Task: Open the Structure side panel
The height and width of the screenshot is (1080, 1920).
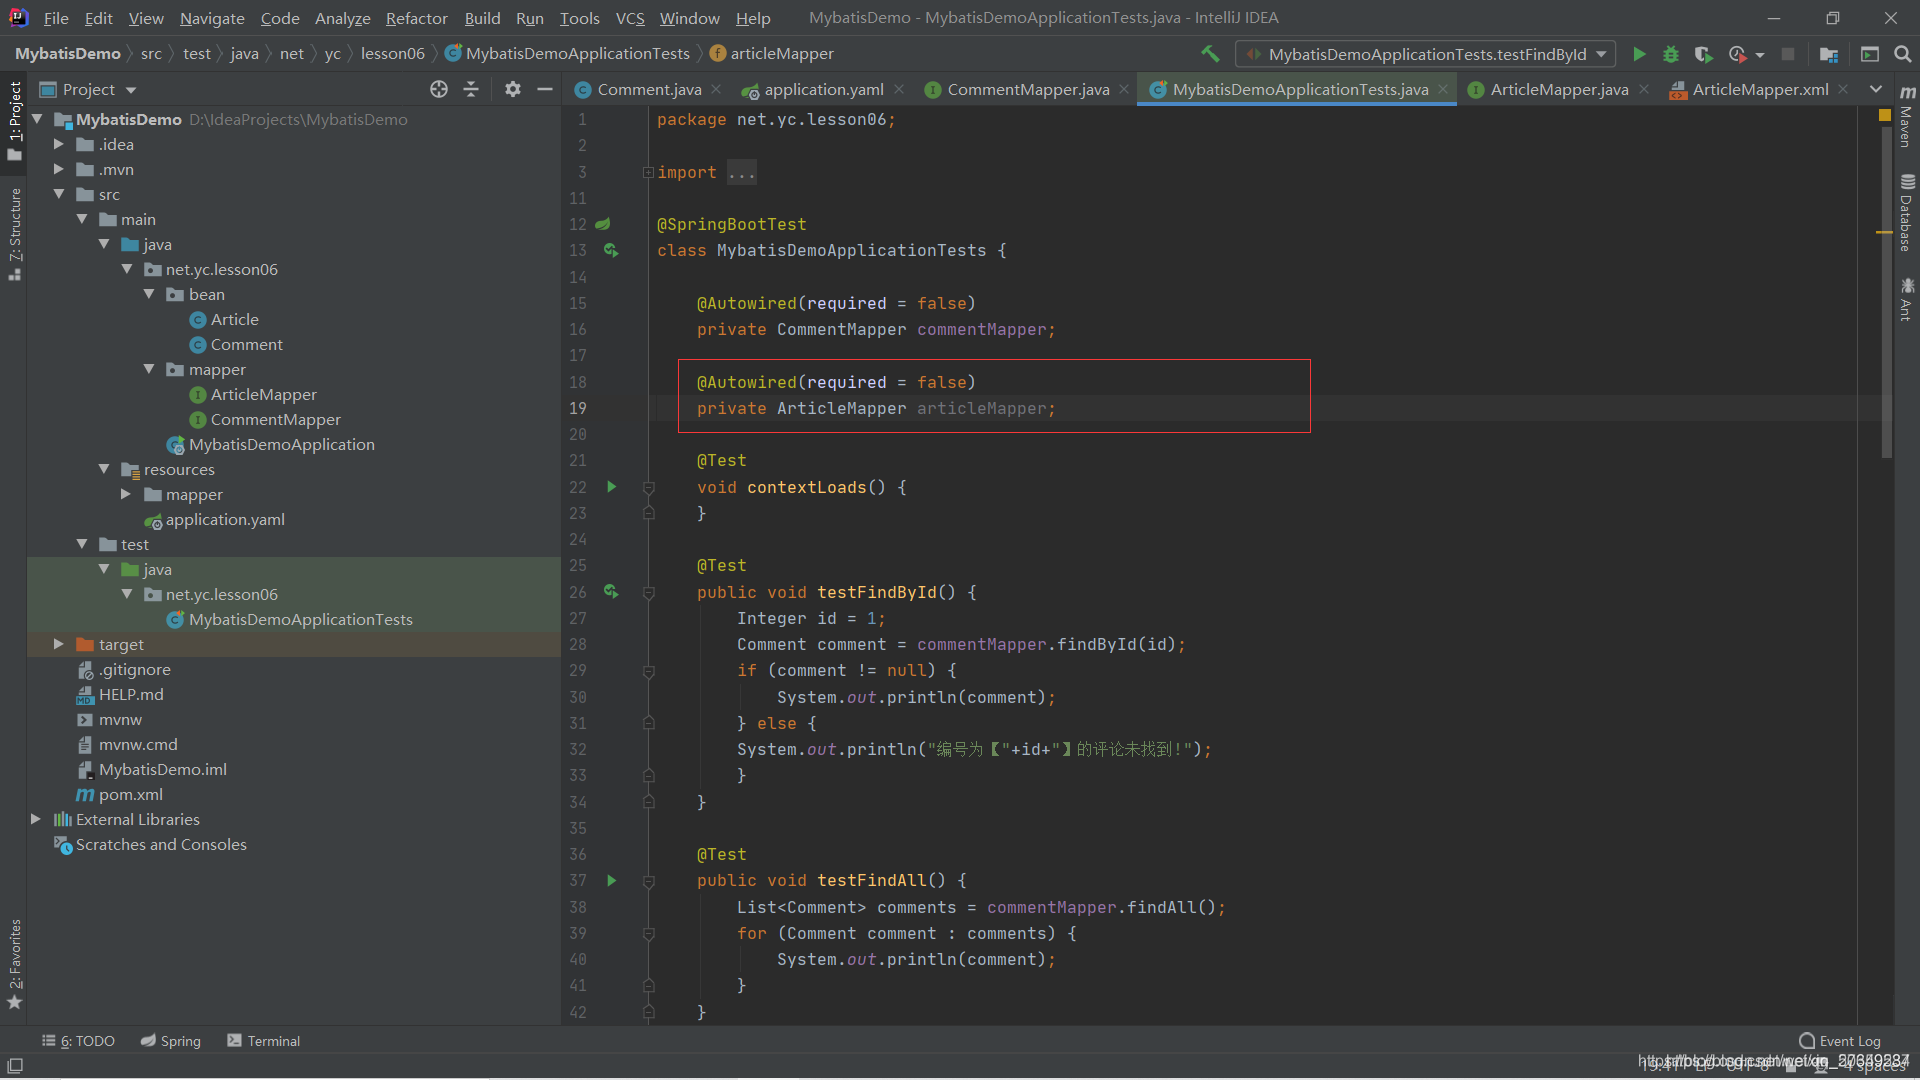Action: click(14, 233)
